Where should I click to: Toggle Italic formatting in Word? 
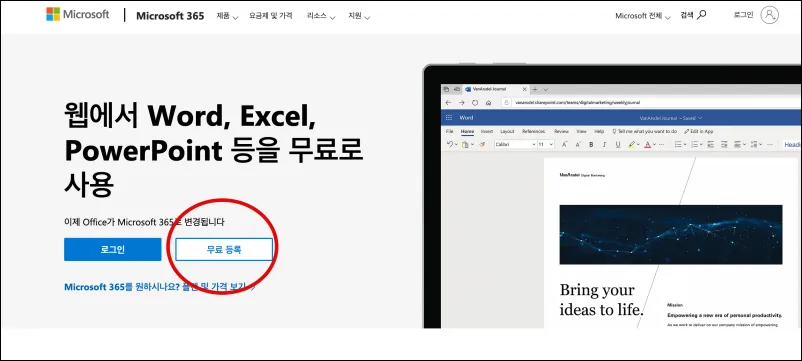(604, 145)
